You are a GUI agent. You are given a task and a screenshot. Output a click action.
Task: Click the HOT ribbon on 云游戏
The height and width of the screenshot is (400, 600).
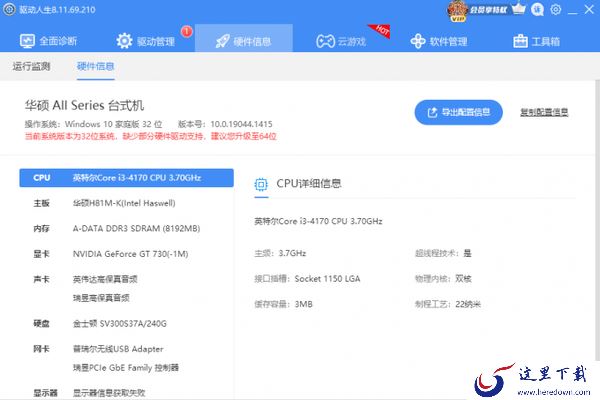pyautogui.click(x=380, y=30)
